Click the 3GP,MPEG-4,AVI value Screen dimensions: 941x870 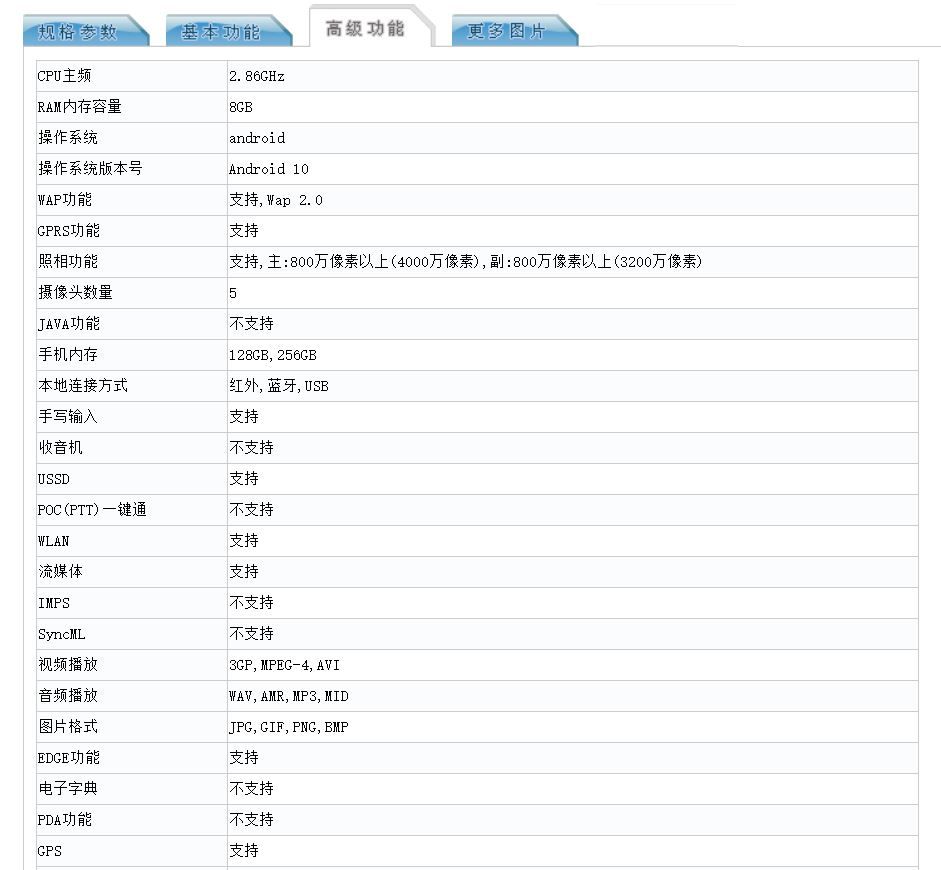click(x=284, y=665)
